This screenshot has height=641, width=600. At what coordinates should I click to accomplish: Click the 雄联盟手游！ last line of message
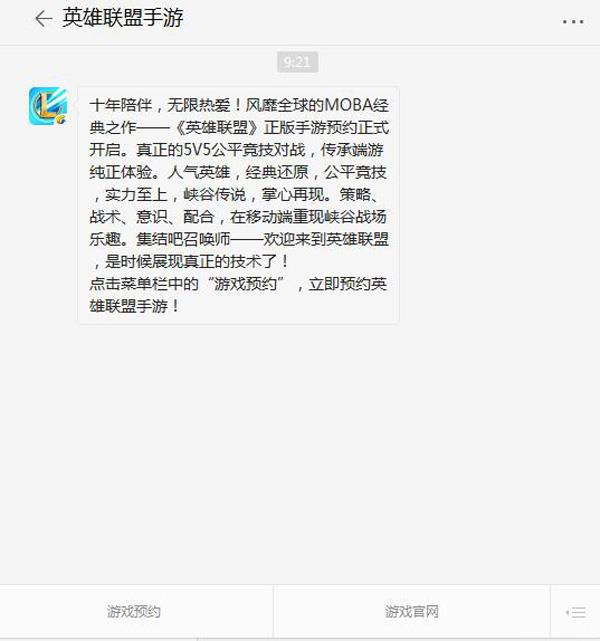coord(134,306)
